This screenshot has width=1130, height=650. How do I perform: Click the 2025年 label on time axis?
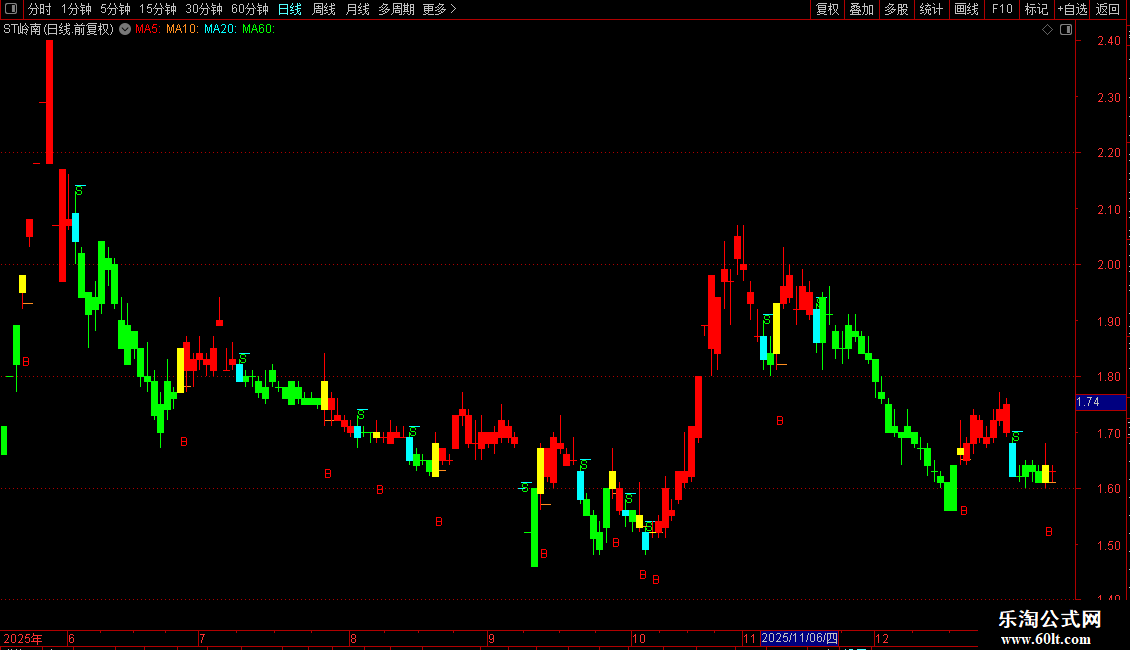pyautogui.click(x=23, y=638)
